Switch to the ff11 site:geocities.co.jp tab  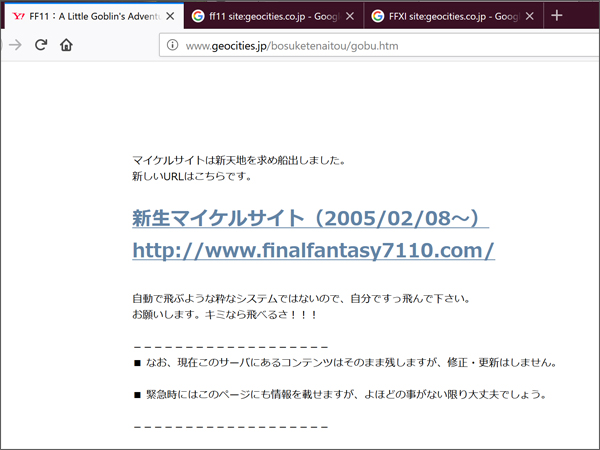[270, 16]
